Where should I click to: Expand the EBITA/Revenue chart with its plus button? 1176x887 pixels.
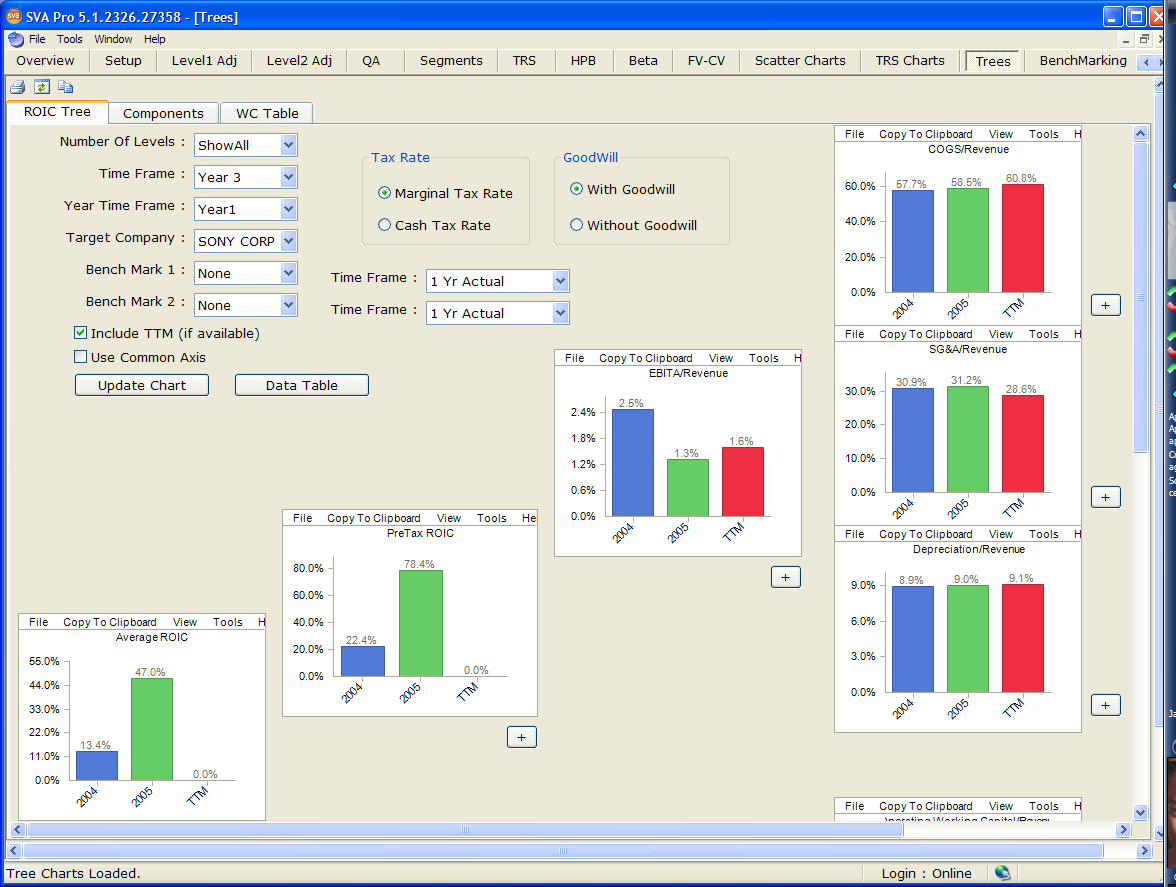point(785,577)
